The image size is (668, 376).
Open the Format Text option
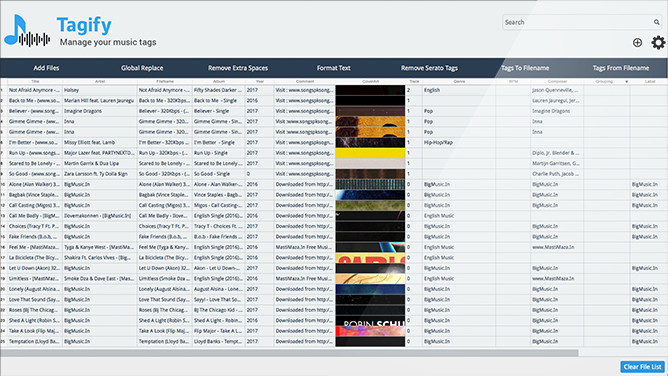click(334, 68)
